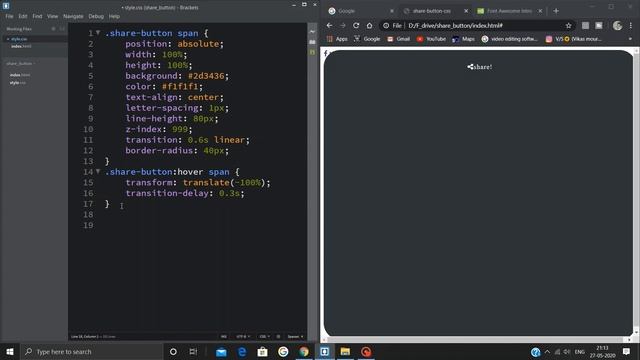Open the Navigate menu in Brackets
The height and width of the screenshot is (360, 640).
73,16
